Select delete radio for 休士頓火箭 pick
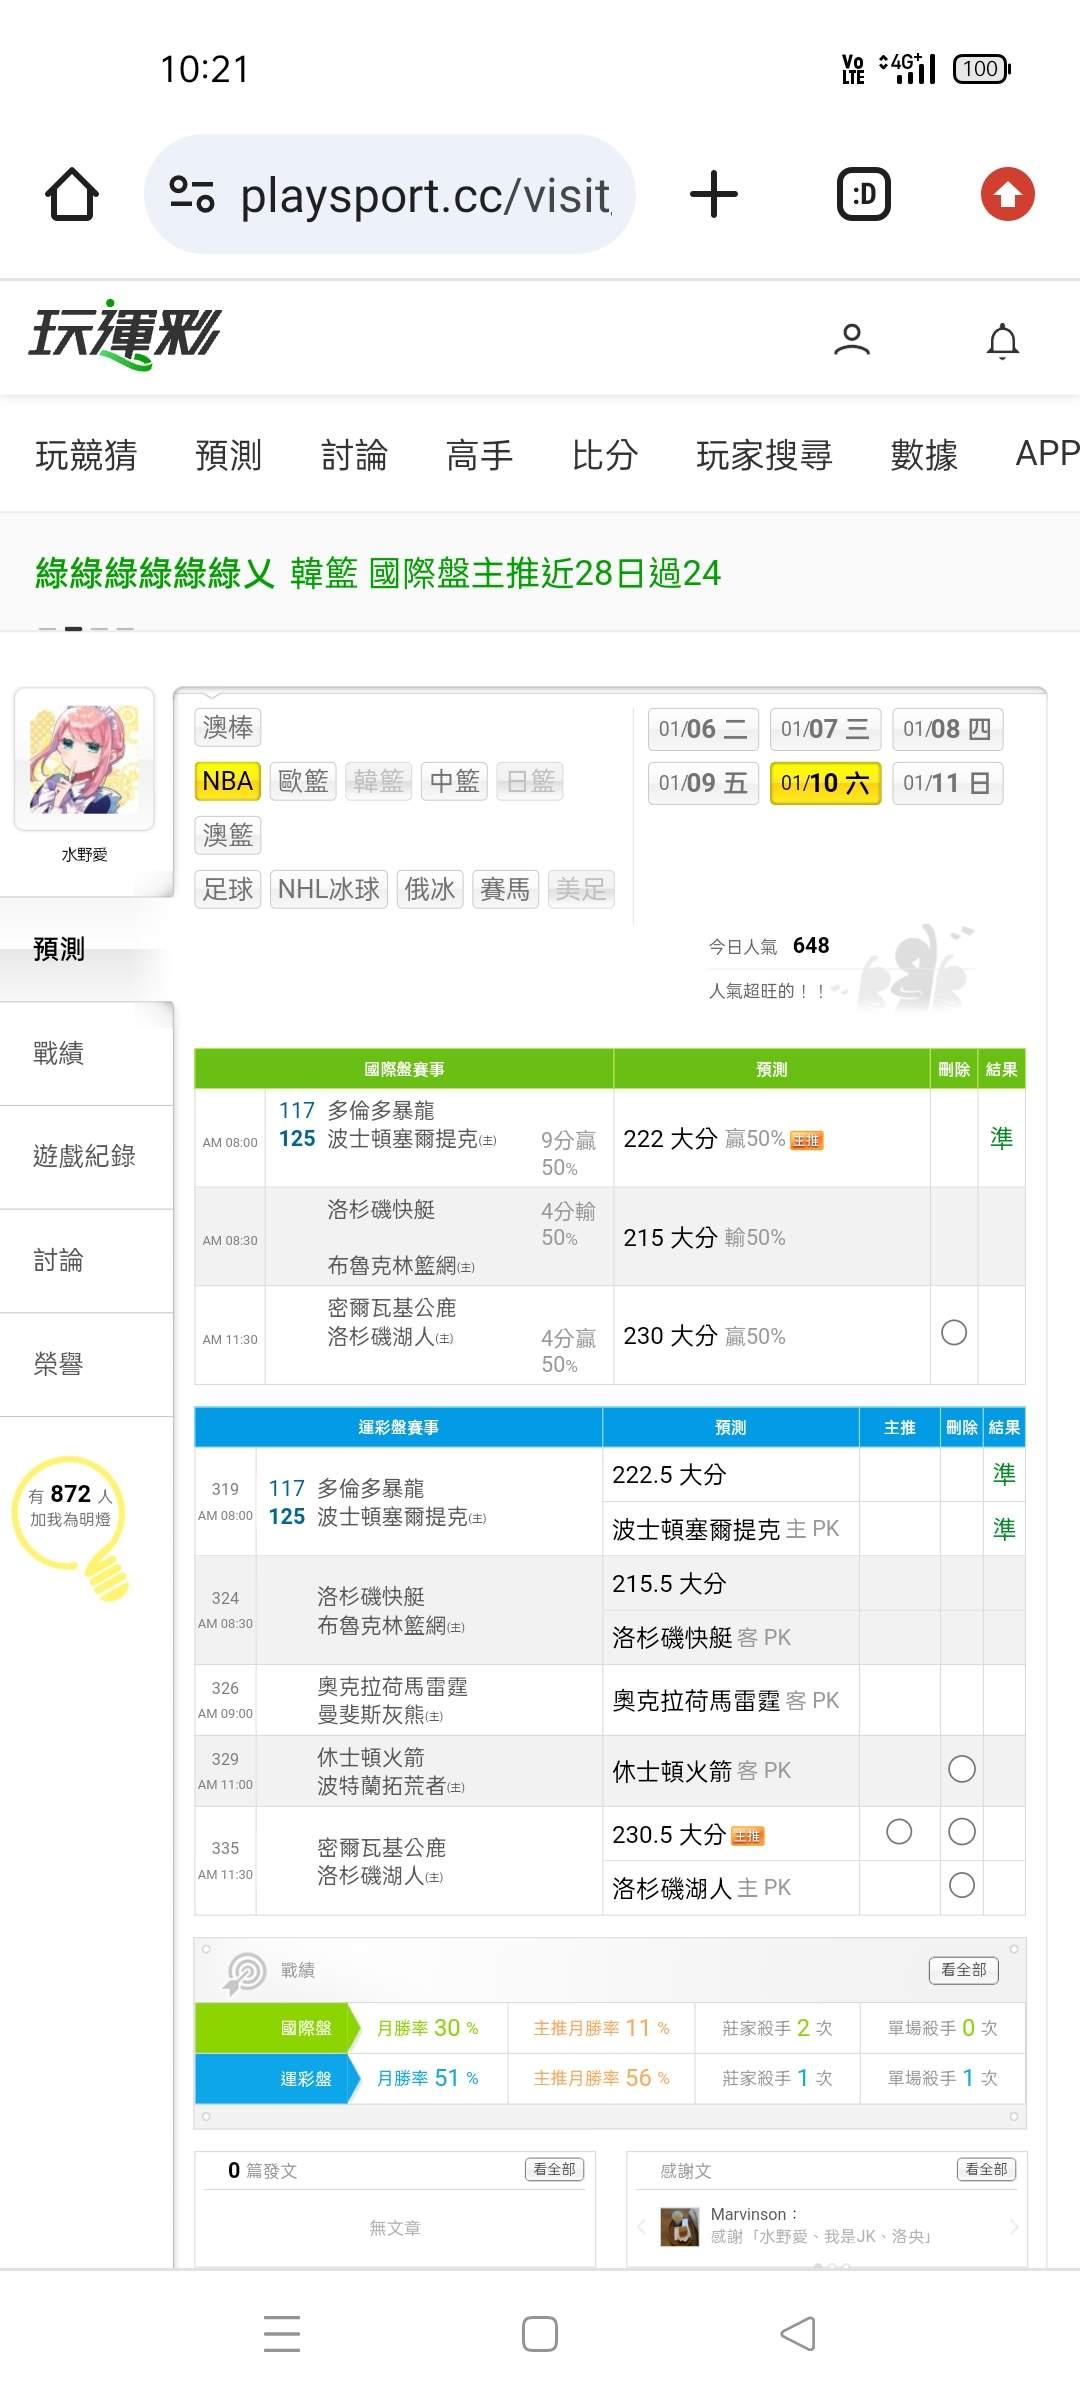 coord(961,1769)
